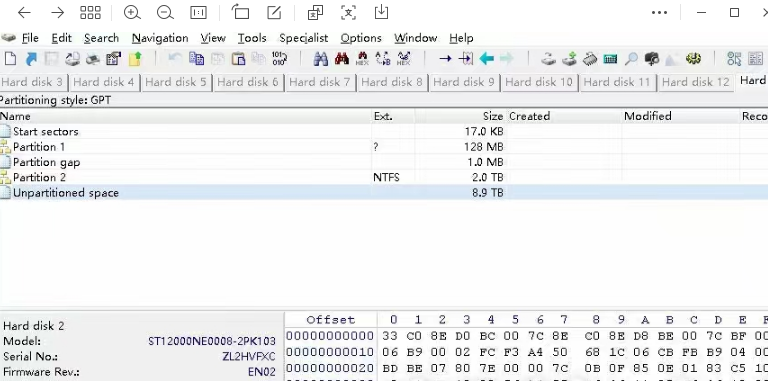Open the Navigation menu
The height and width of the screenshot is (381, 768).
click(160, 38)
